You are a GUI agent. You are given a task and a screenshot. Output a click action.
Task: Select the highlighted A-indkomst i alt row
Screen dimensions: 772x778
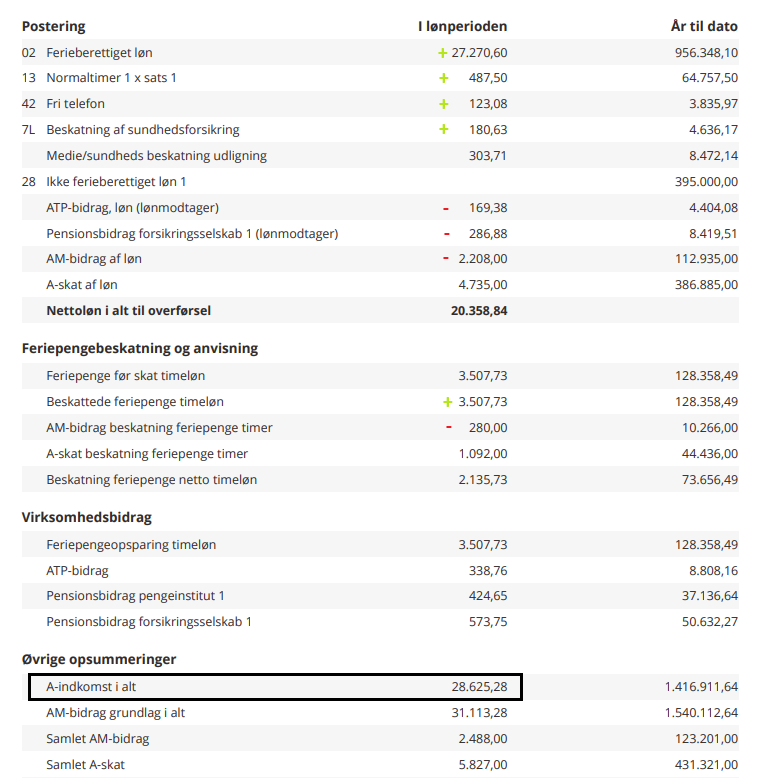274,687
